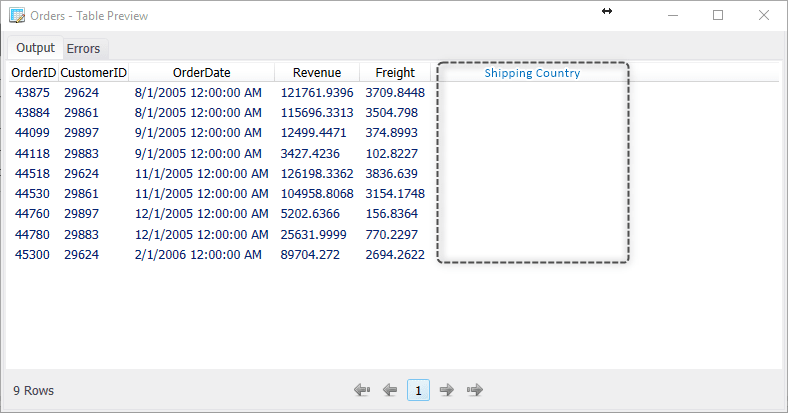Click Freight value 102.8227
Screen dimensions: 788x413
pyautogui.click(x=391, y=154)
